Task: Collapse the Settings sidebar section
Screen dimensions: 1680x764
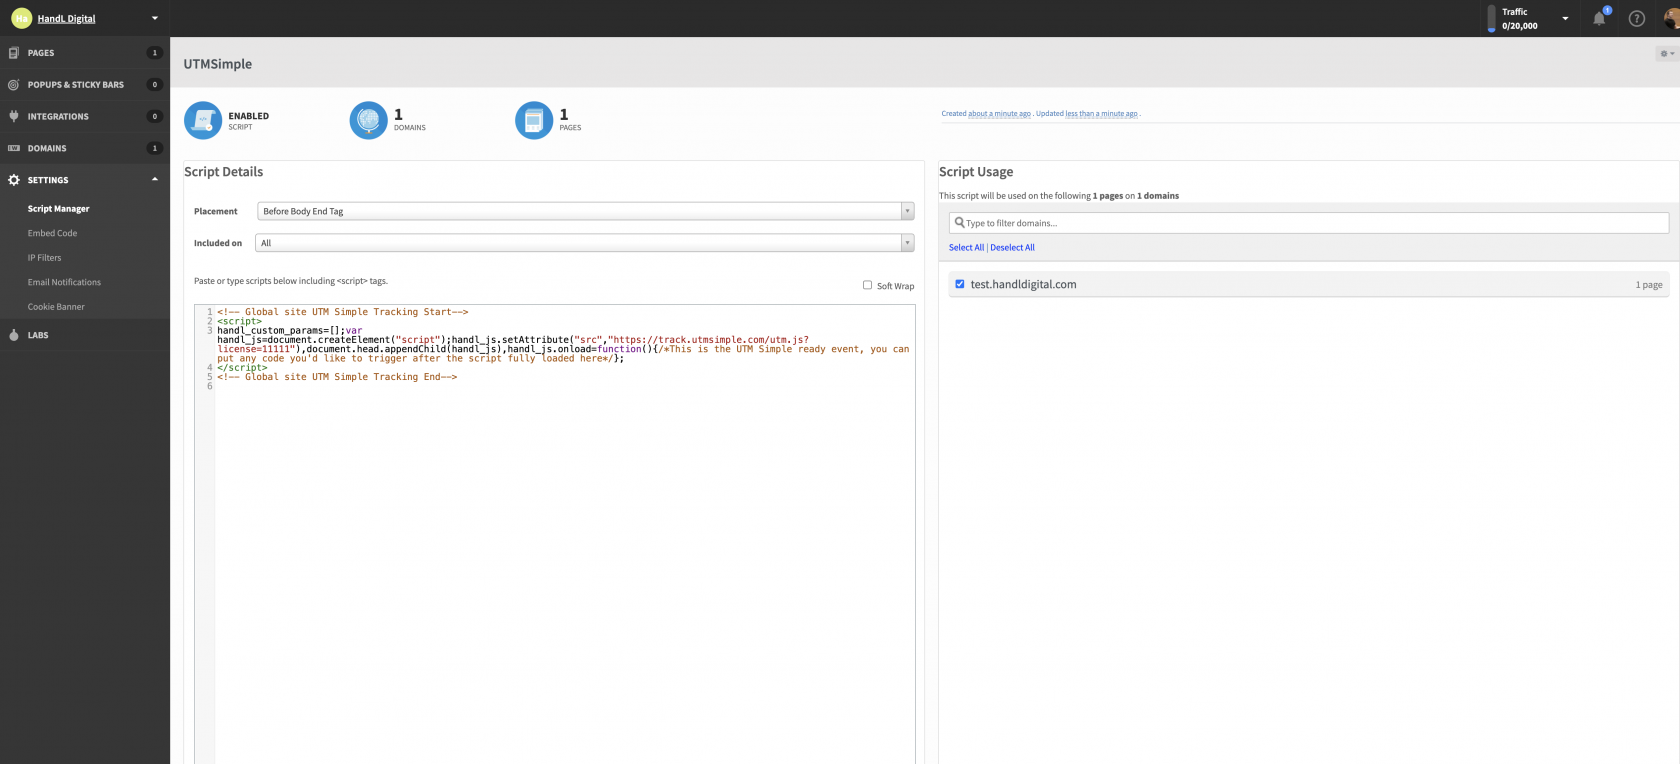Action: click(x=154, y=180)
